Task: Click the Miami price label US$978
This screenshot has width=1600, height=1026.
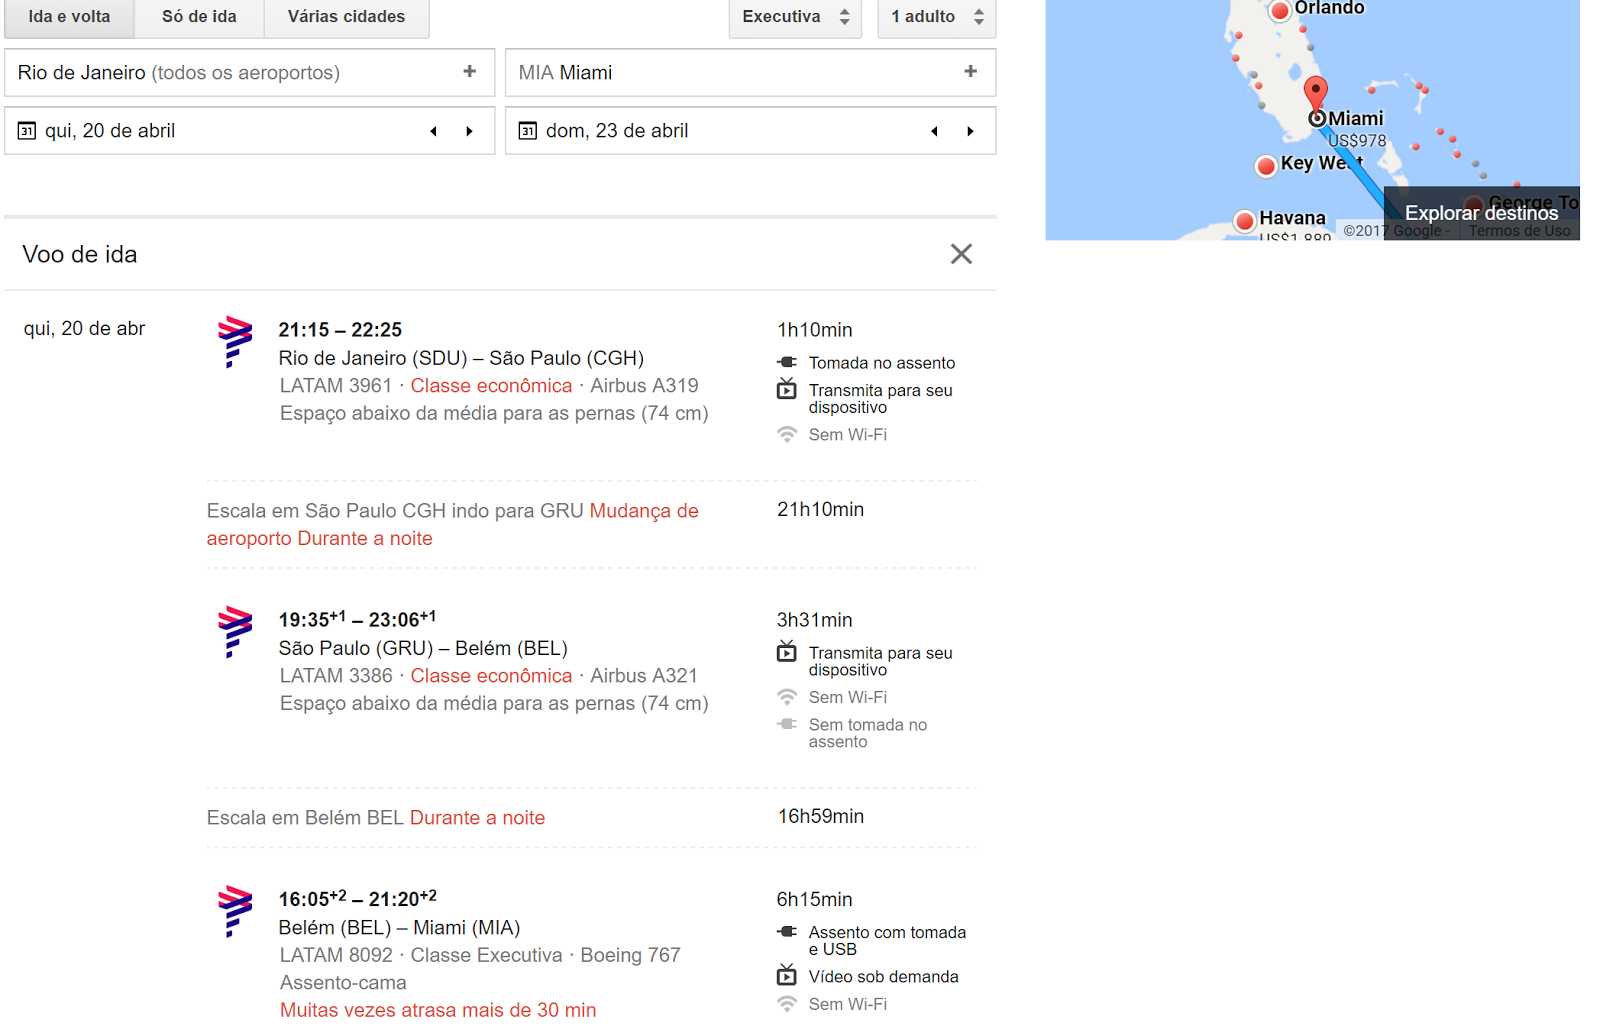Action: coord(1357,141)
